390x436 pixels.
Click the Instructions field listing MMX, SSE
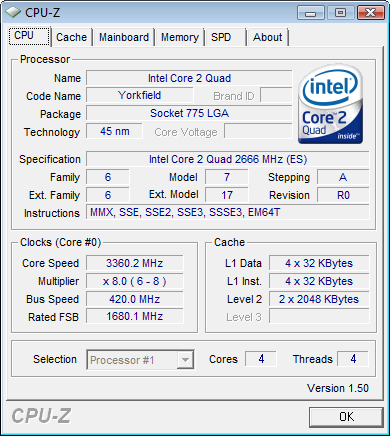(228, 212)
